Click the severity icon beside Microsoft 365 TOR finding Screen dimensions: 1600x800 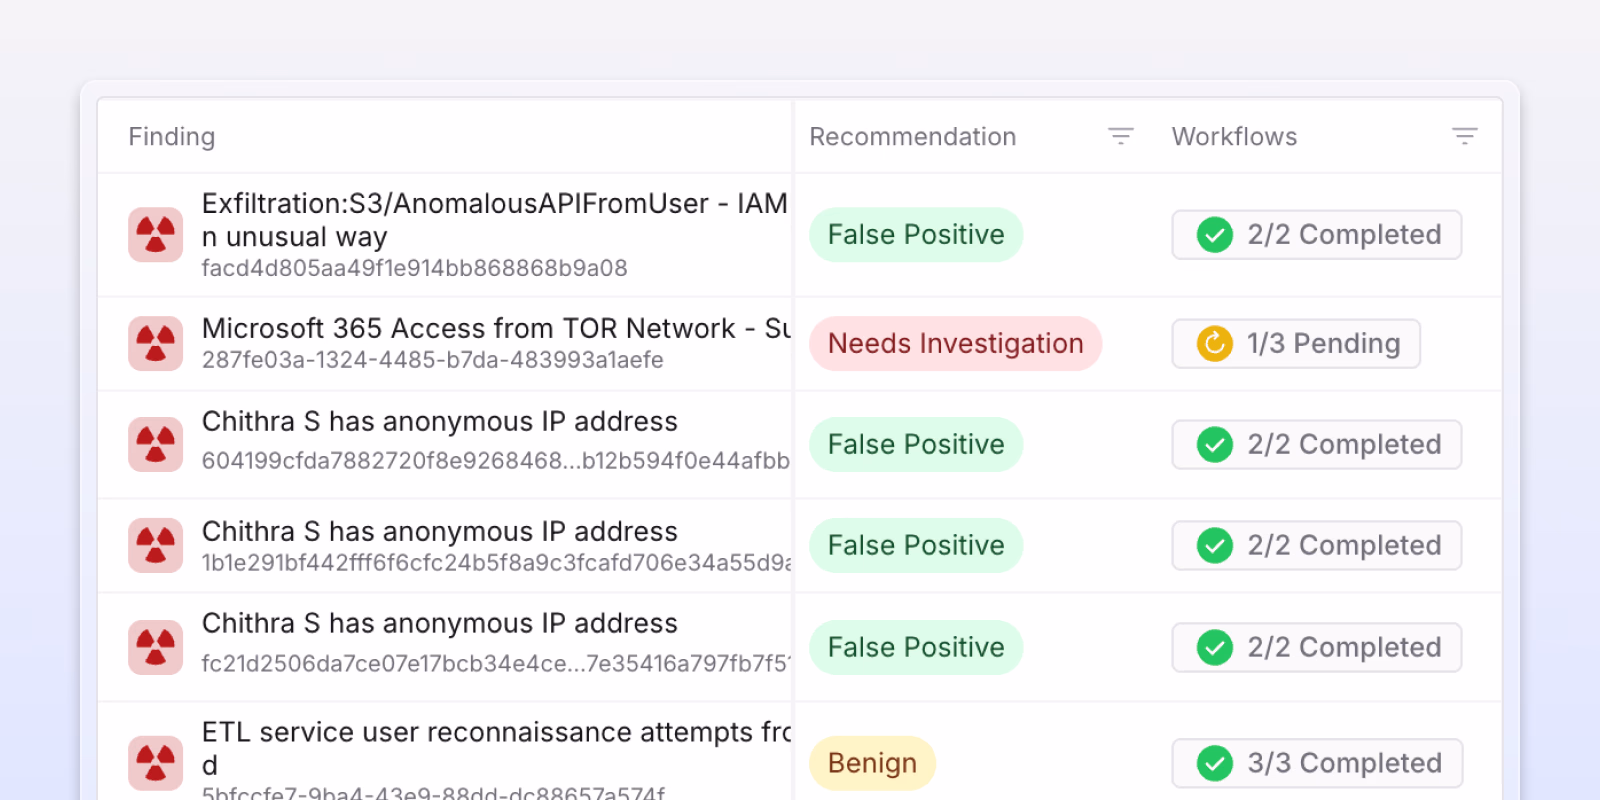(155, 343)
